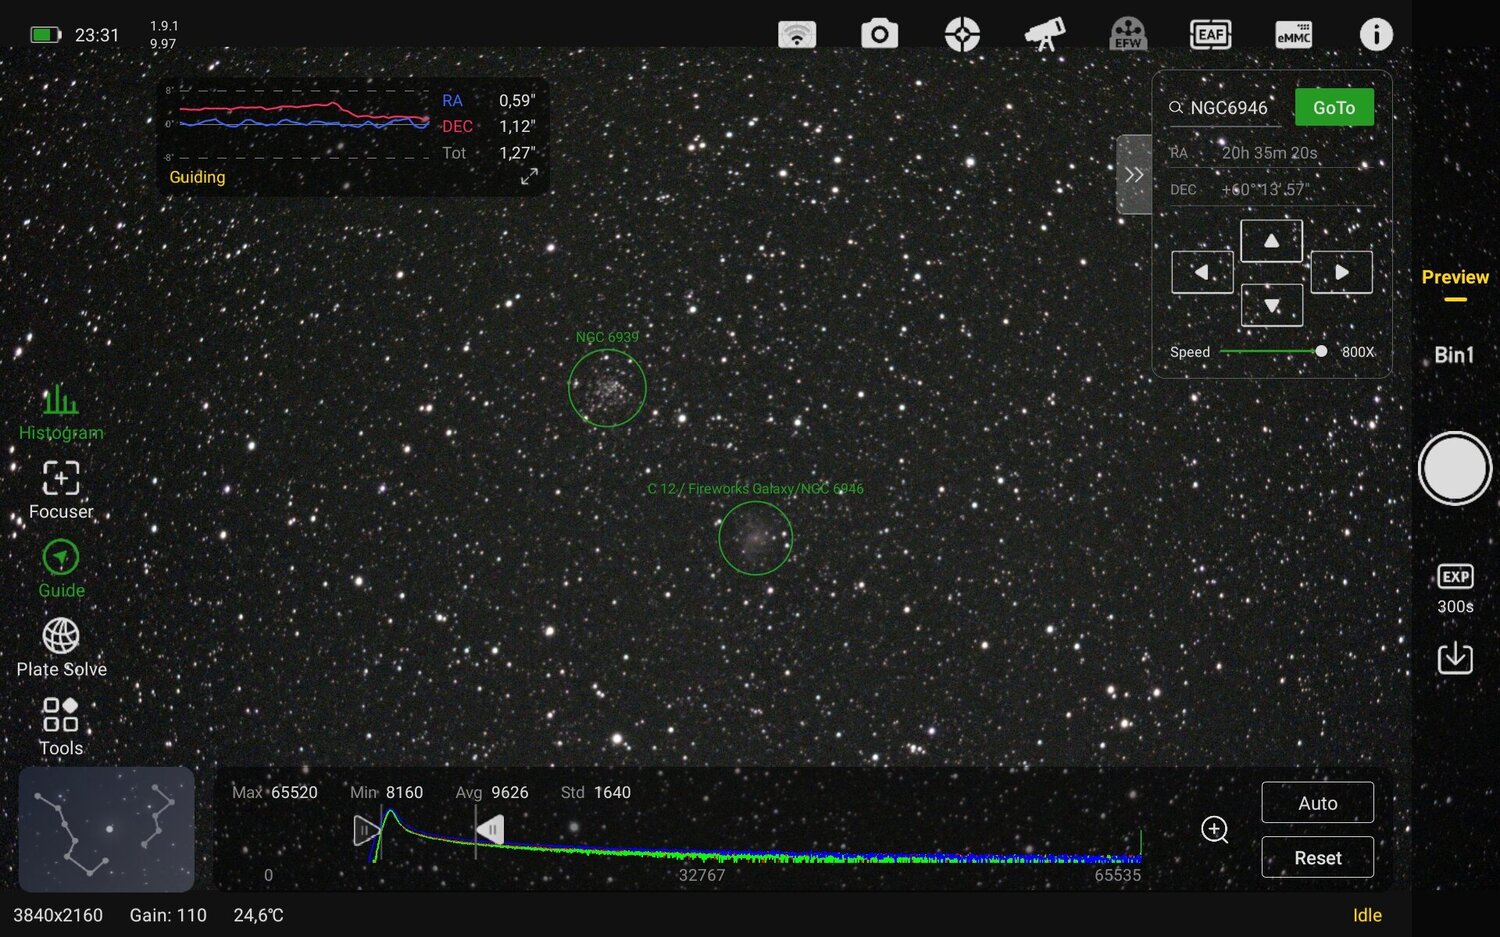Expand the Guiding graph
This screenshot has height=937, width=1500.
pyautogui.click(x=529, y=177)
